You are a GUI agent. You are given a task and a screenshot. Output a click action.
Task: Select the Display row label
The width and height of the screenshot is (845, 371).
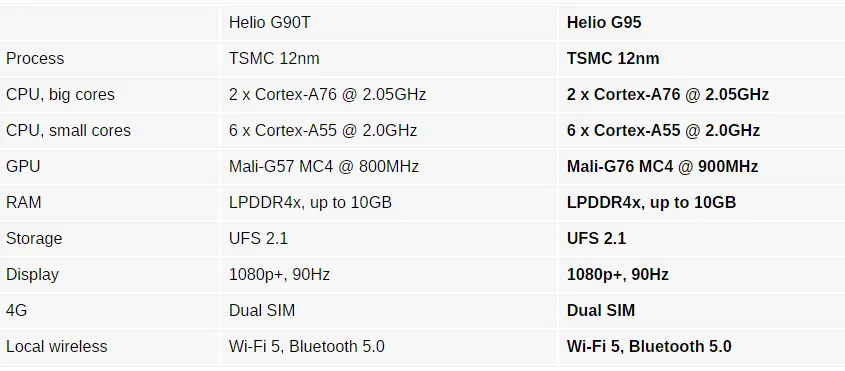tap(32, 274)
